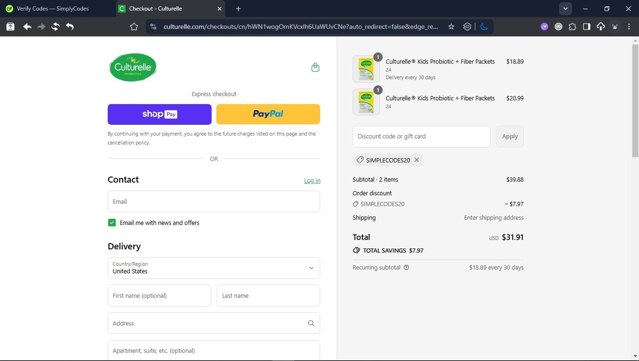Click the Log in link

312,180
